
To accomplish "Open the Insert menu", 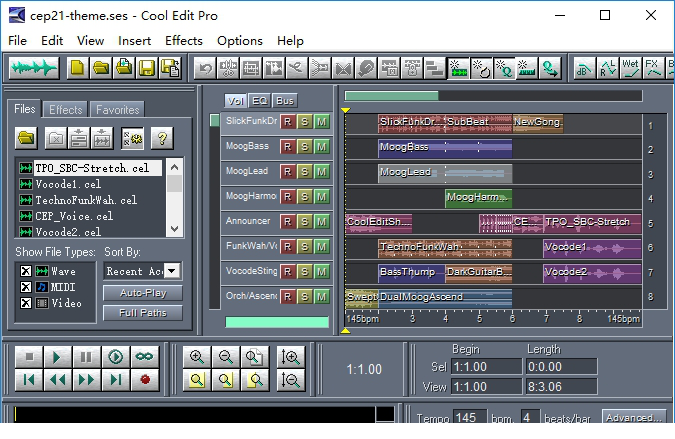I will point(134,41).
